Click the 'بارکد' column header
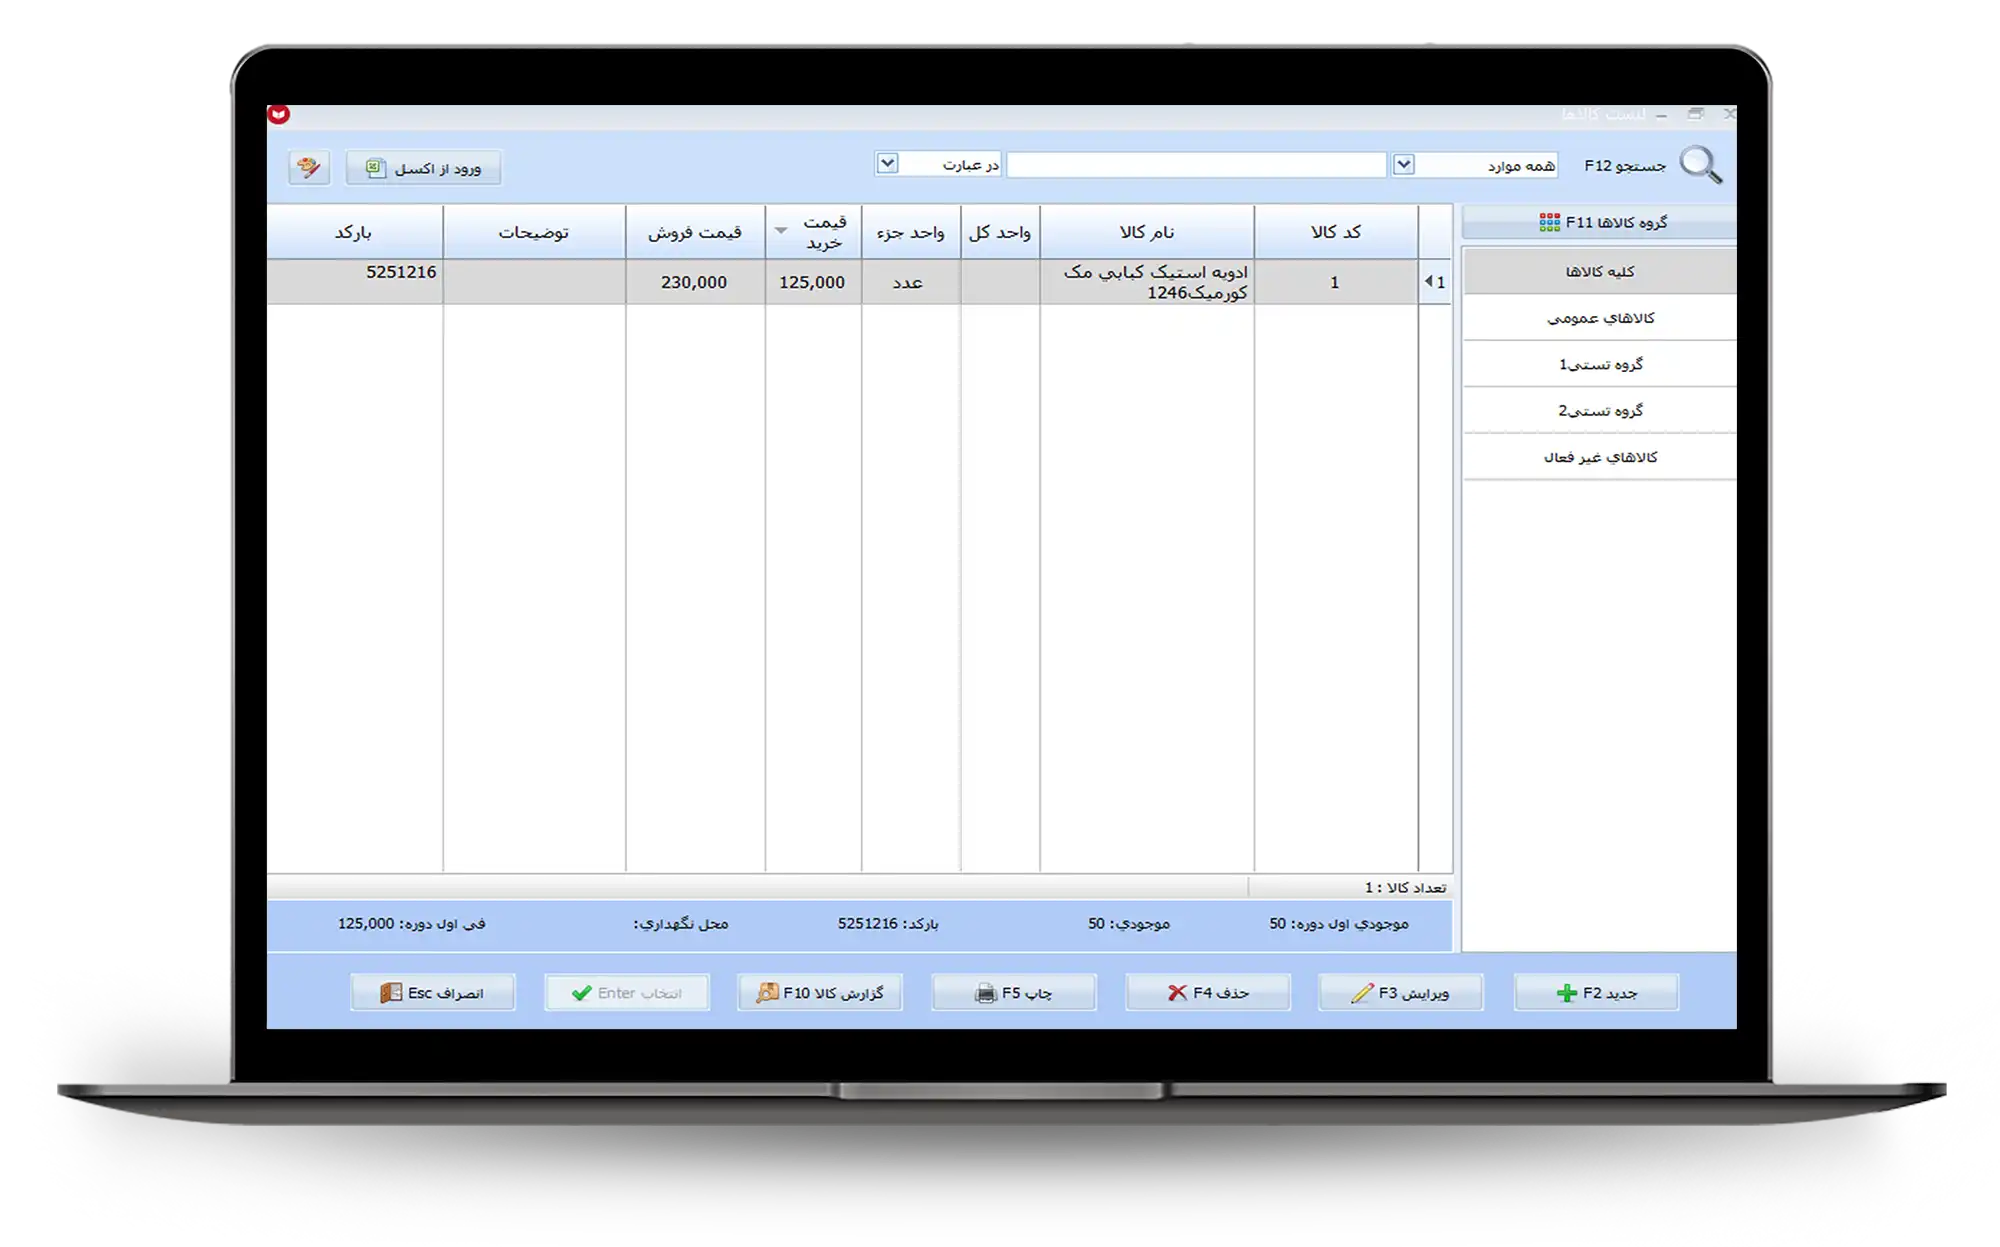The height and width of the screenshot is (1247, 2000). pos(353,232)
